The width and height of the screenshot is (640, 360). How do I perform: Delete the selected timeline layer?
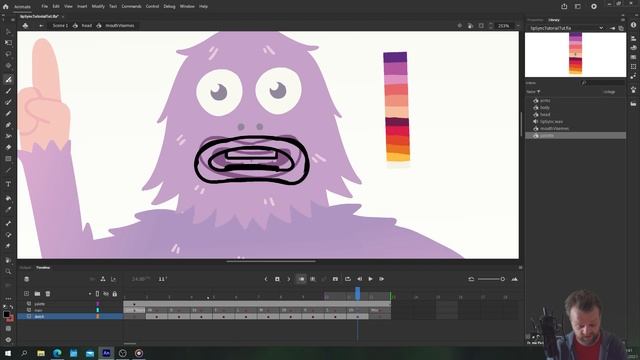click(48, 293)
